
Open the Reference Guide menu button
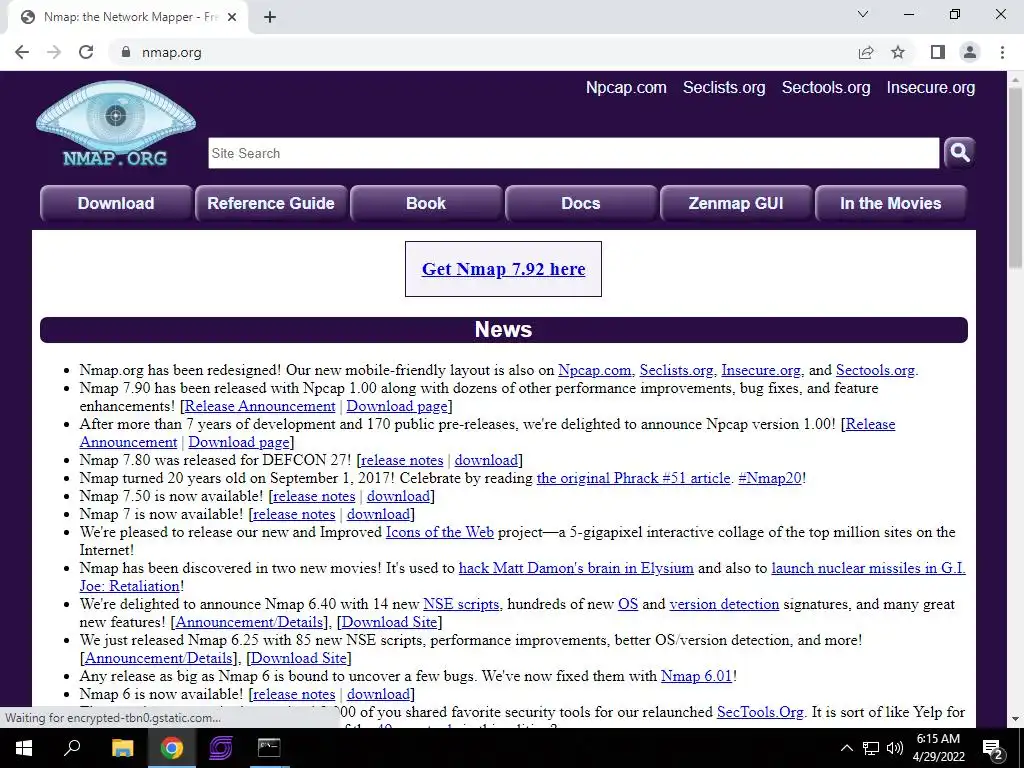click(271, 203)
